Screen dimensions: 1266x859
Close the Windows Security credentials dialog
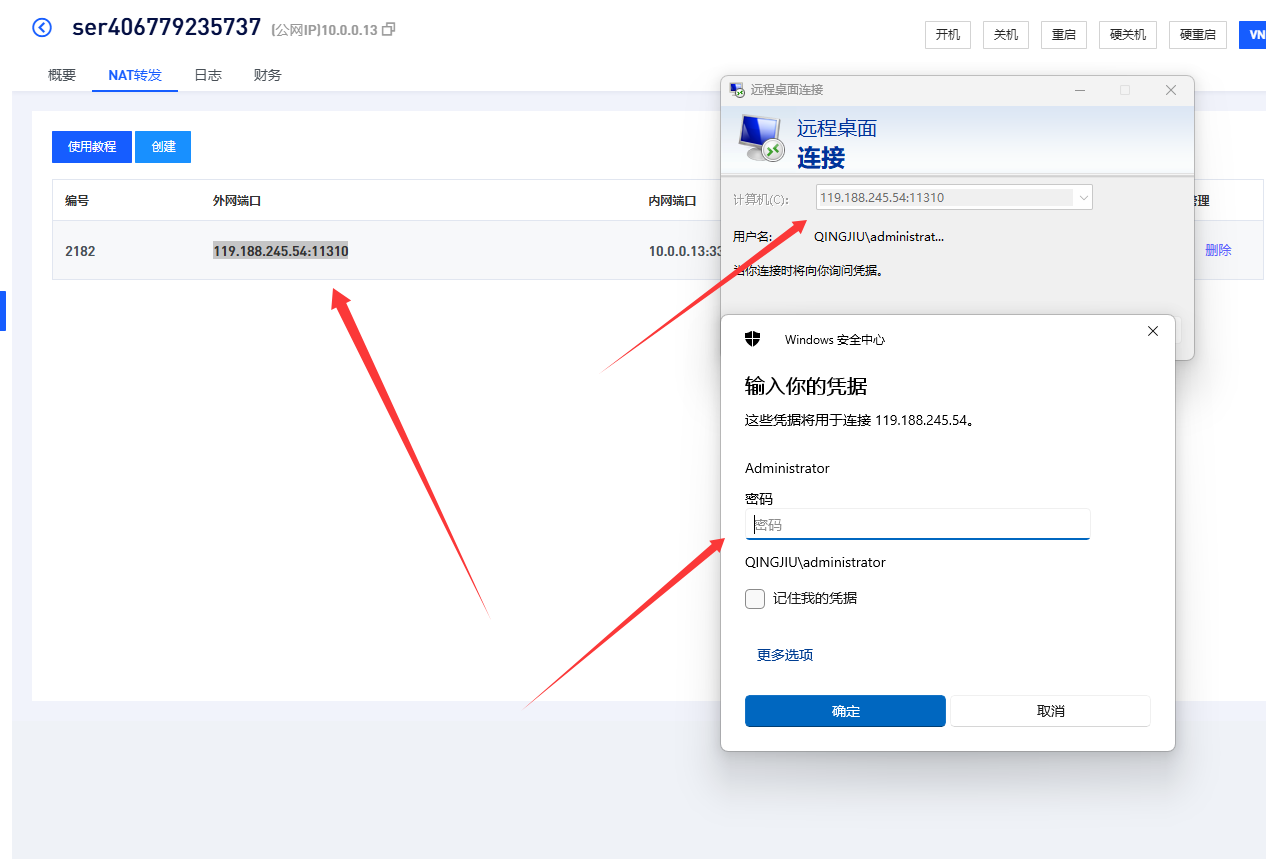coord(1153,331)
